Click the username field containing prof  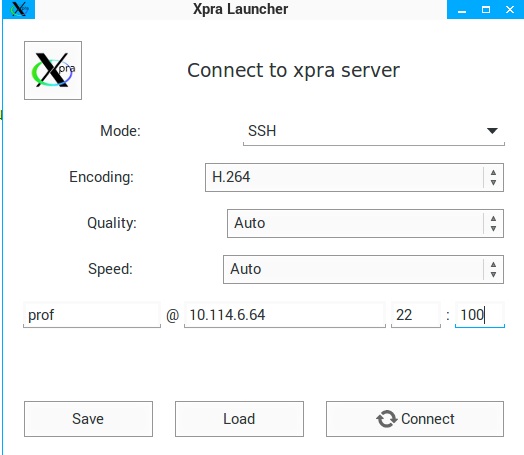point(92,315)
